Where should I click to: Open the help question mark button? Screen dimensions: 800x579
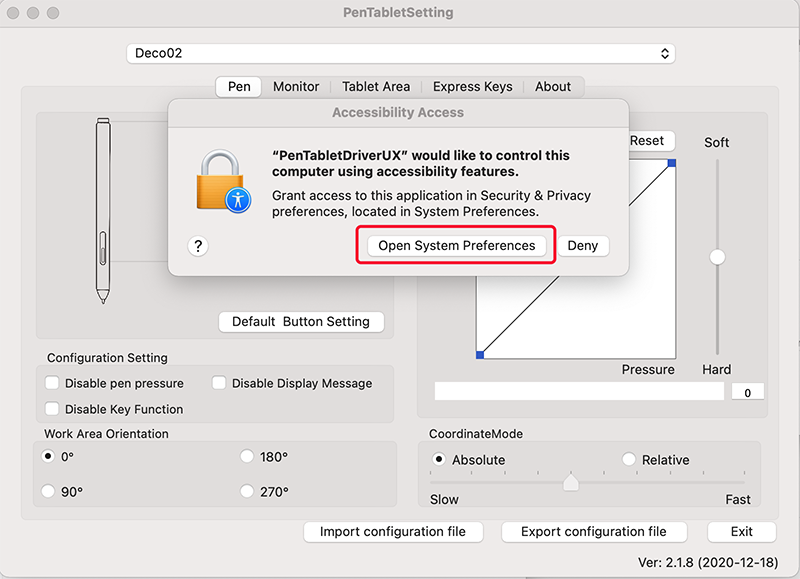click(198, 246)
